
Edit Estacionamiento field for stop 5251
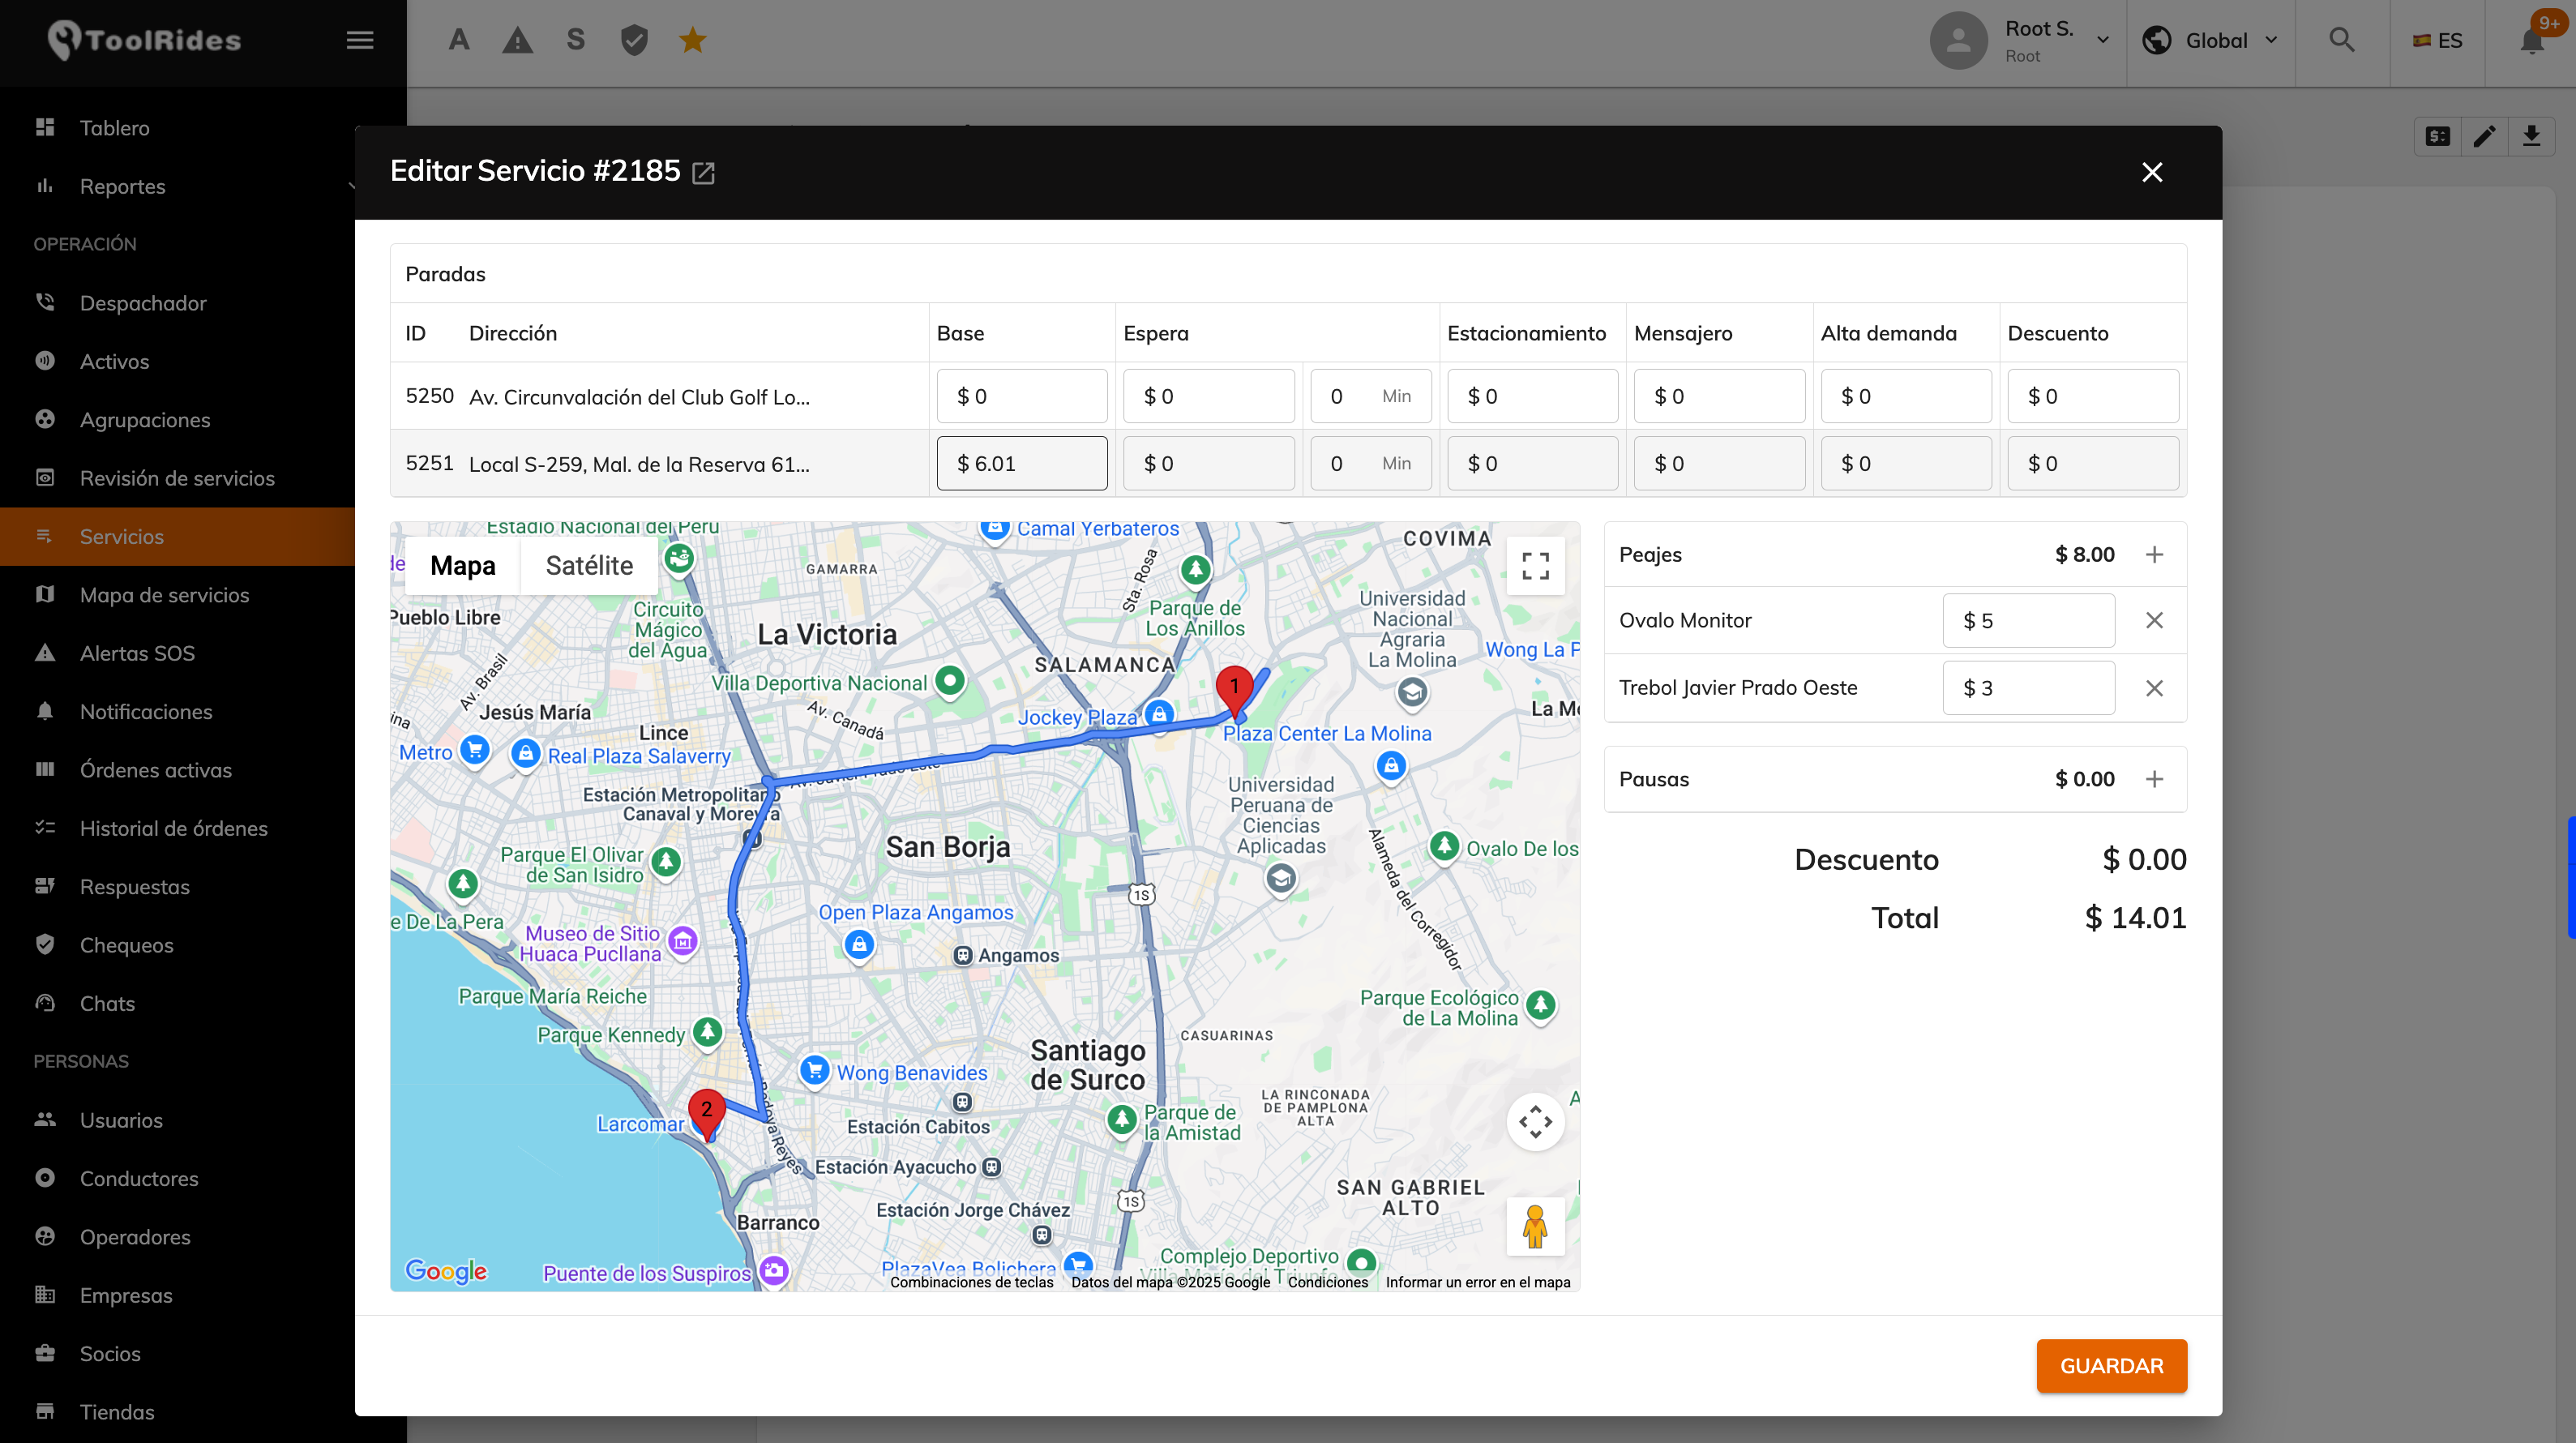pyautogui.click(x=1532, y=463)
